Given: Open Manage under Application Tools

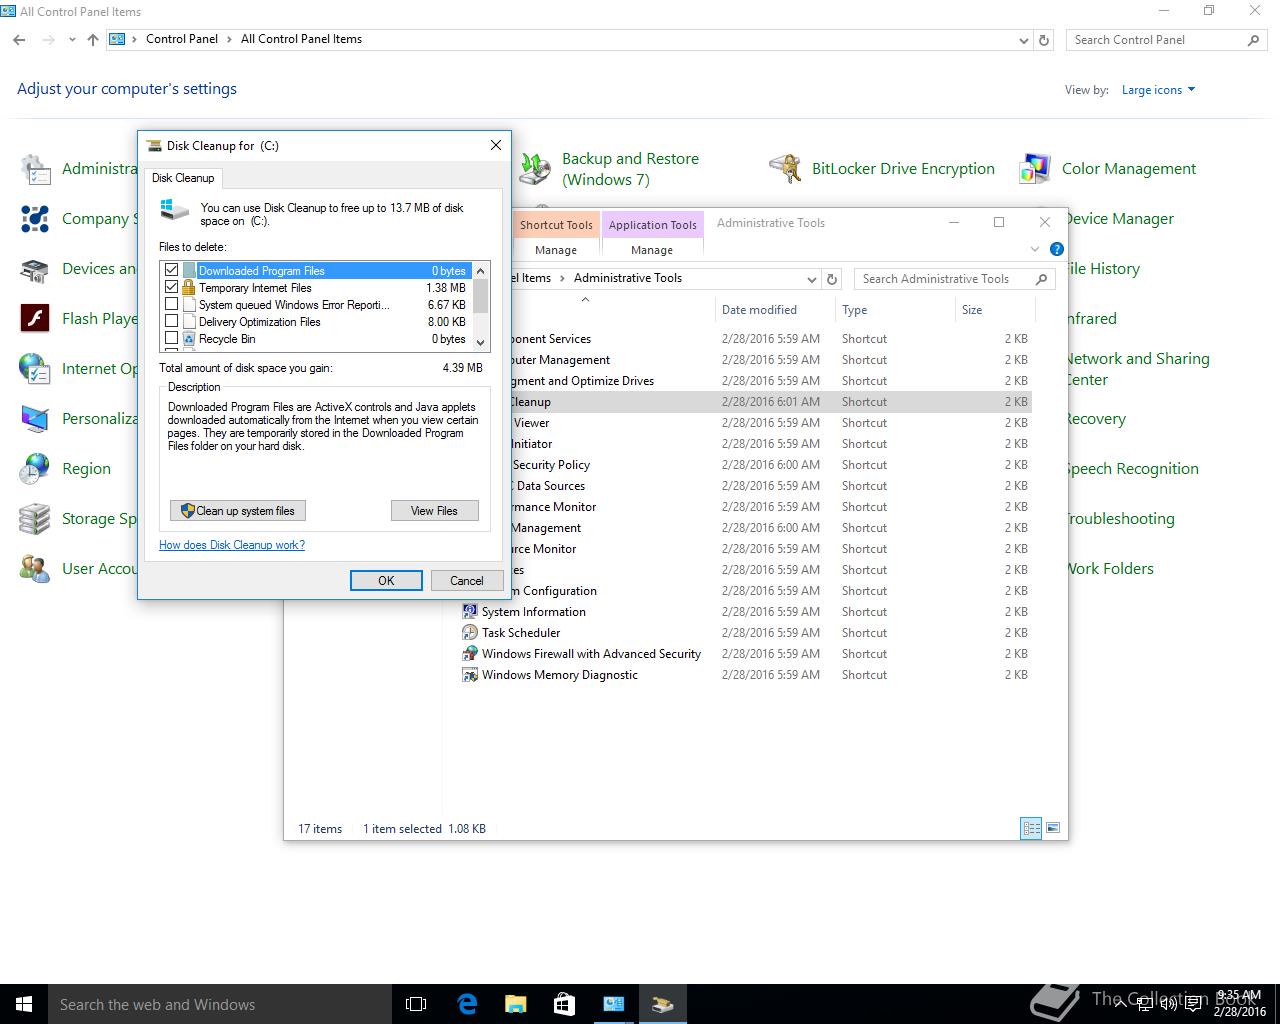Looking at the screenshot, I should pos(652,250).
